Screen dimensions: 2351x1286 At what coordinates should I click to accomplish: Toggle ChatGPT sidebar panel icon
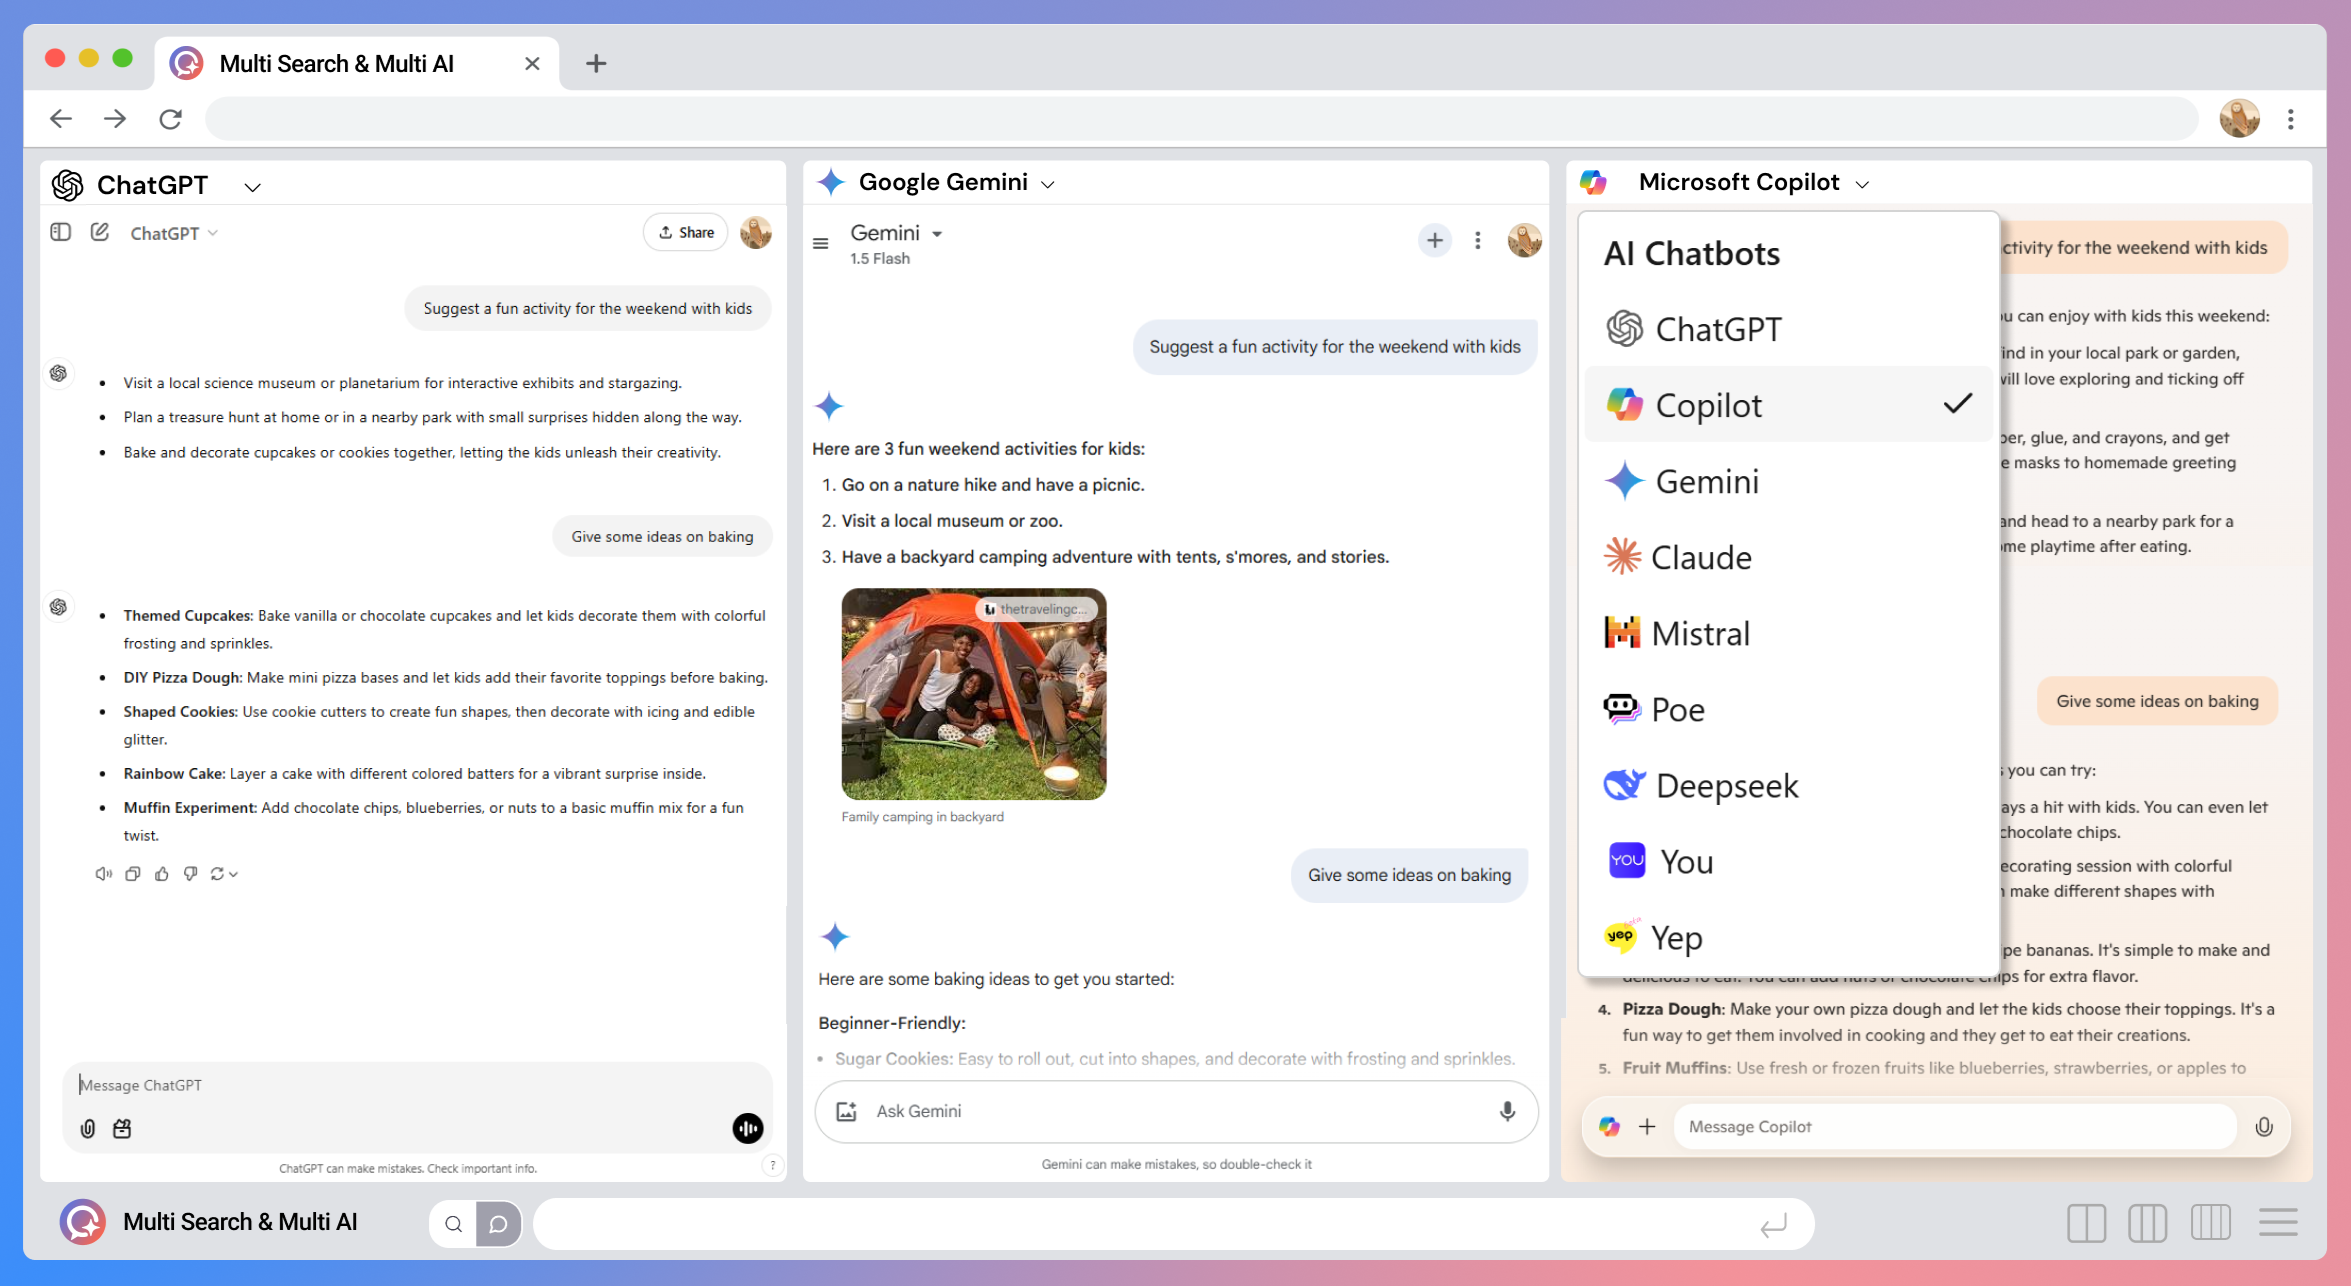point(60,232)
